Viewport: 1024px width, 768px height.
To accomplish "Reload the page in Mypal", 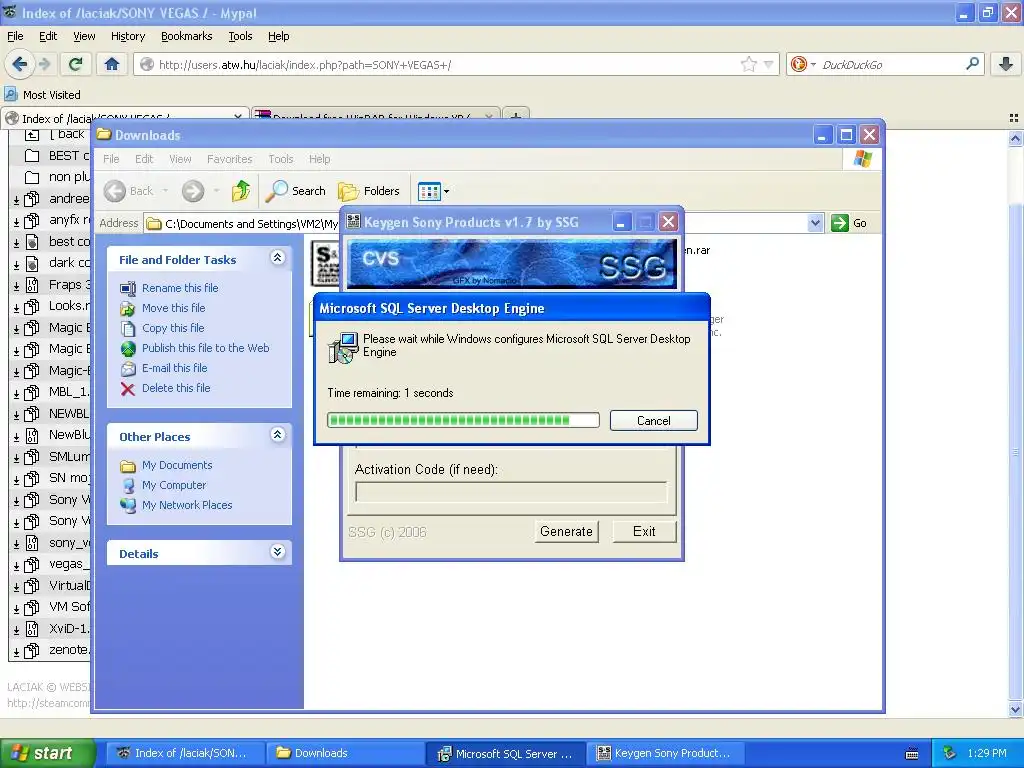I will [76, 64].
